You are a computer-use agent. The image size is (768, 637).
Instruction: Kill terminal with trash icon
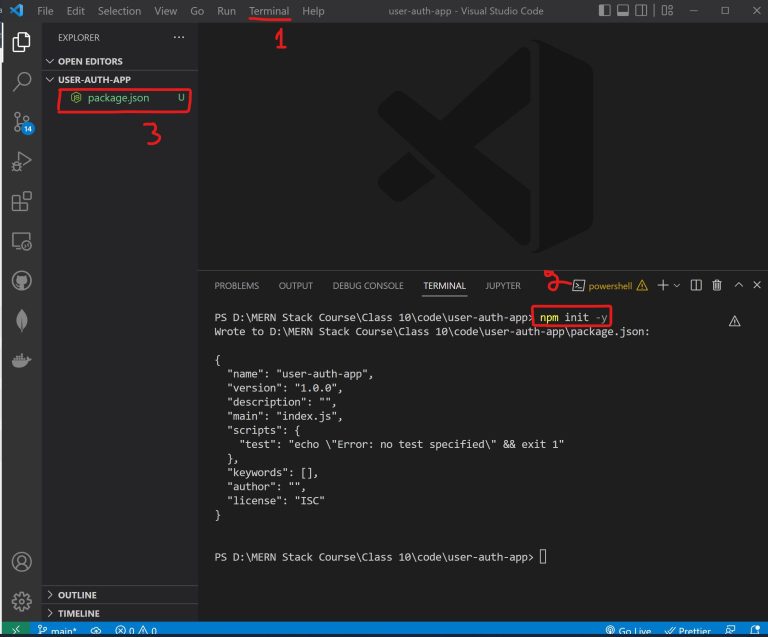pyautogui.click(x=717, y=285)
